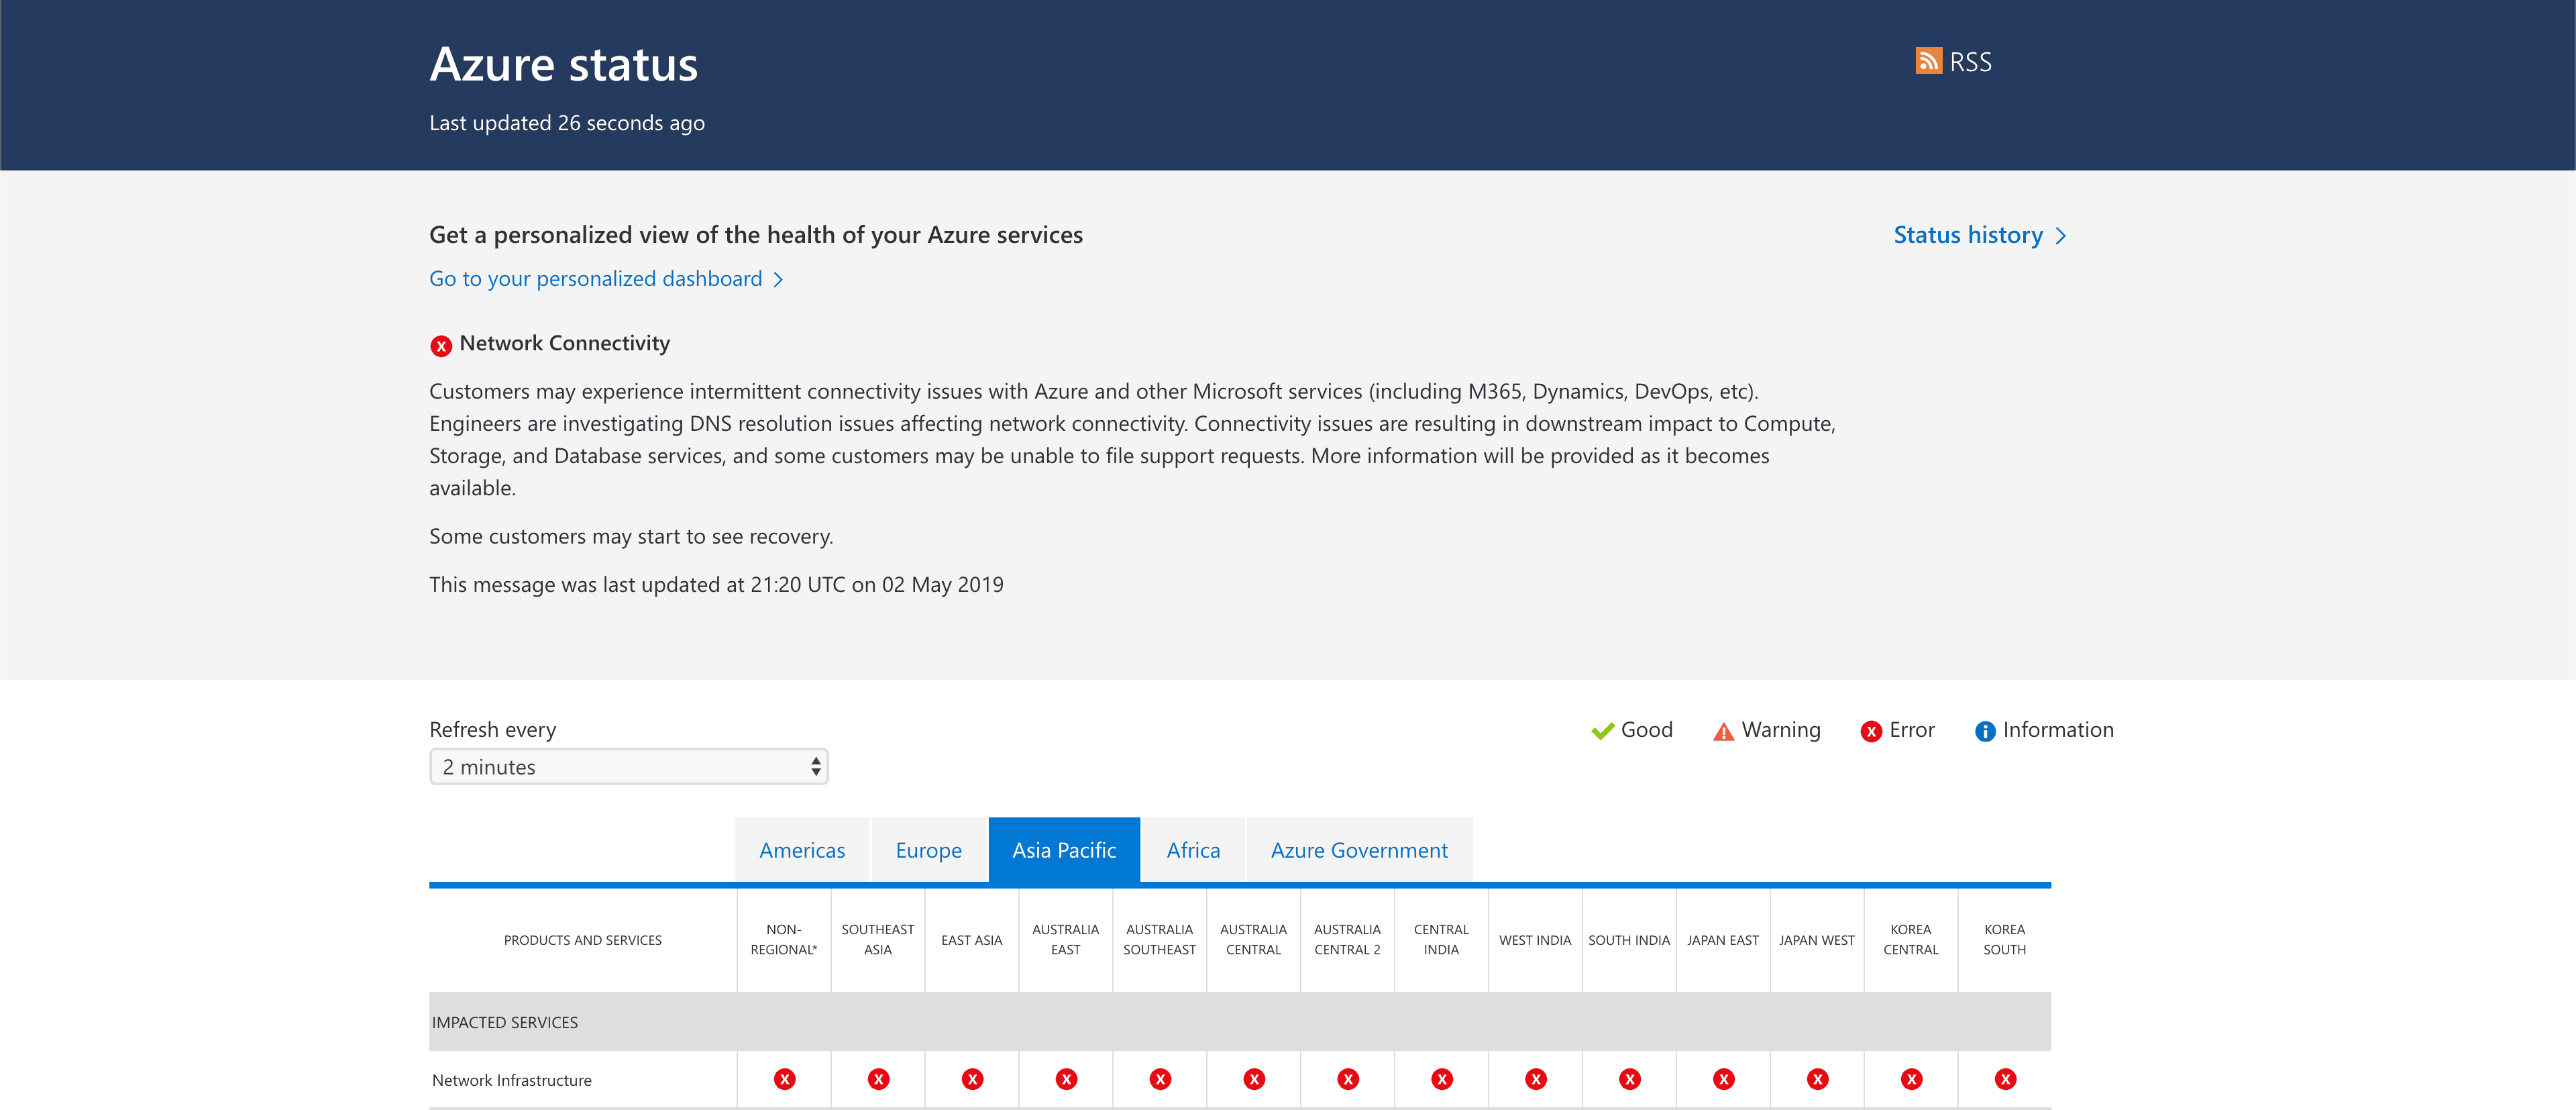
Task: Click the green Good checkmark legend icon
Action: (1602, 731)
